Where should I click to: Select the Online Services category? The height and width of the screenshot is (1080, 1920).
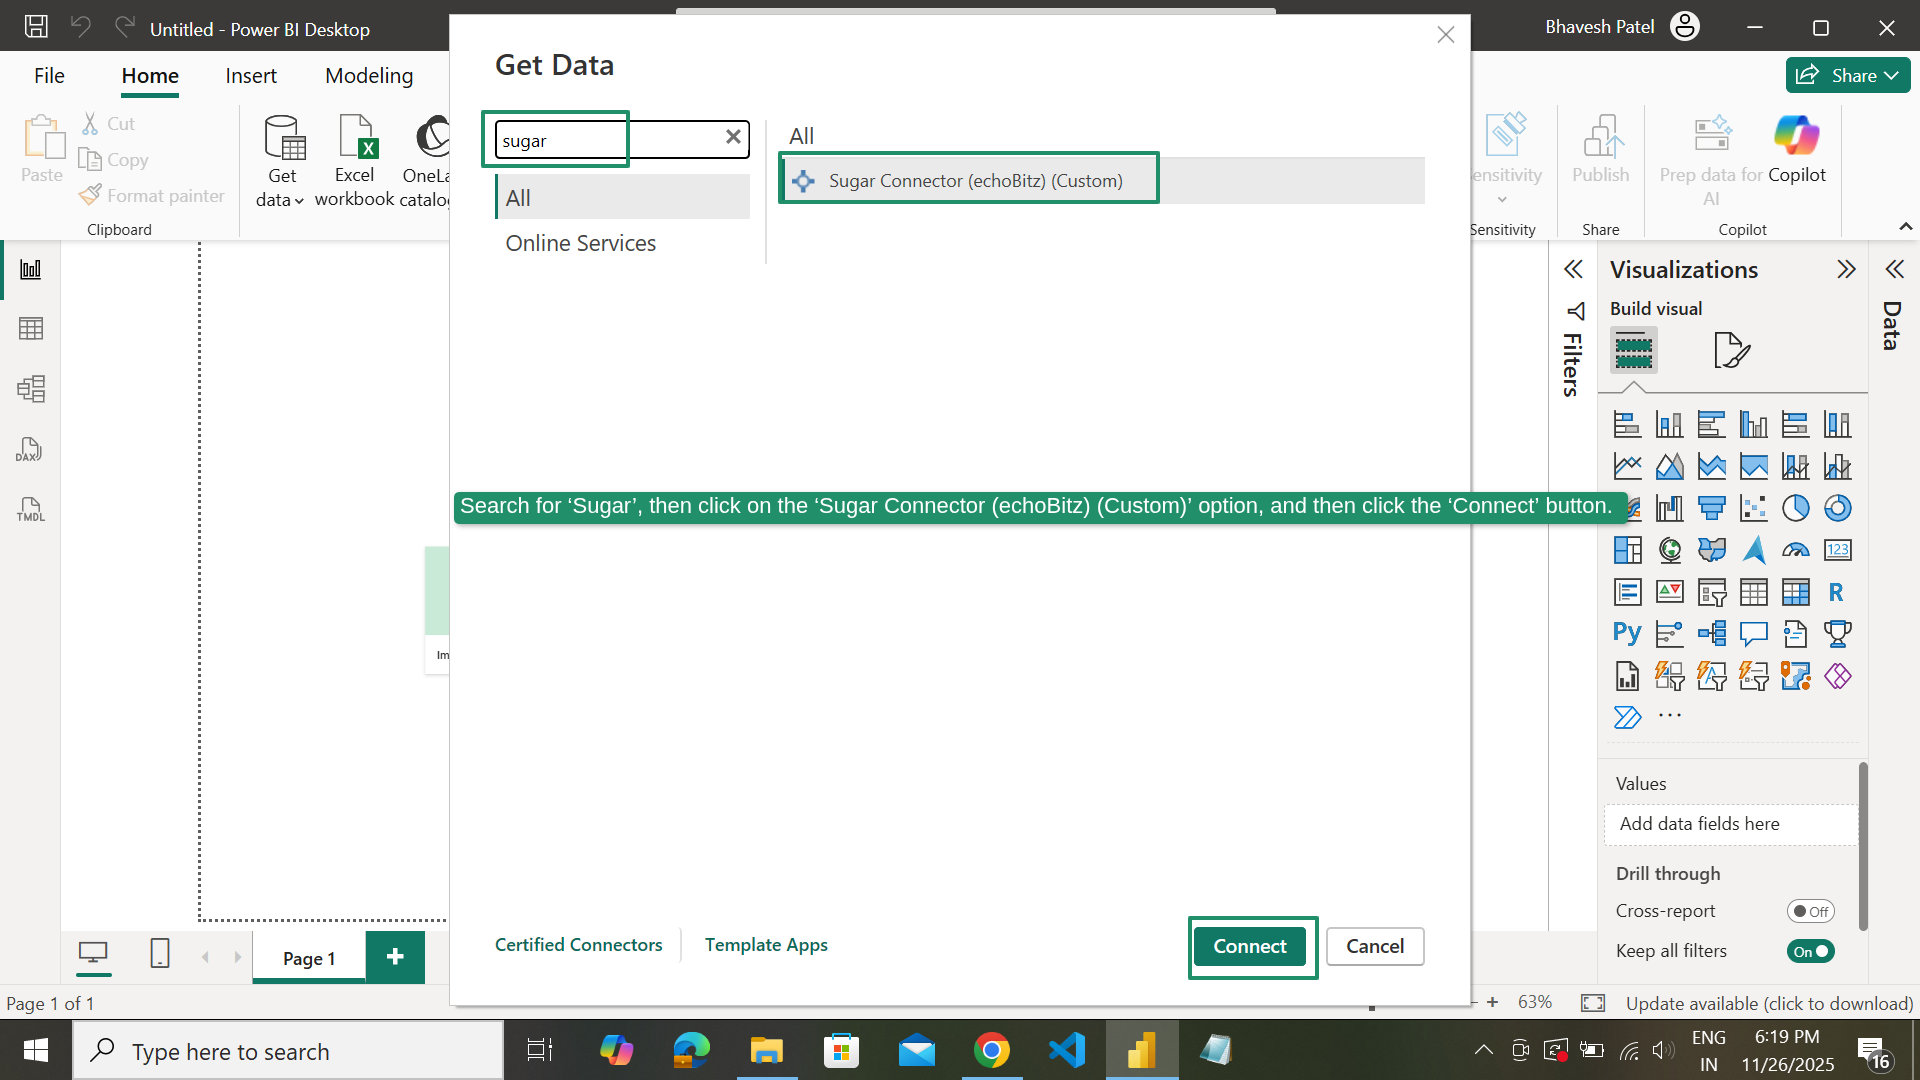[x=581, y=243]
